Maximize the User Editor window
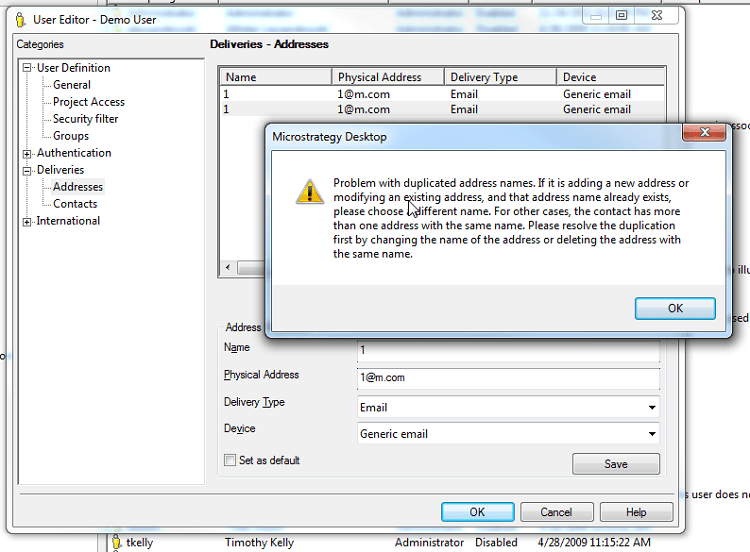The image size is (750, 552). point(621,15)
